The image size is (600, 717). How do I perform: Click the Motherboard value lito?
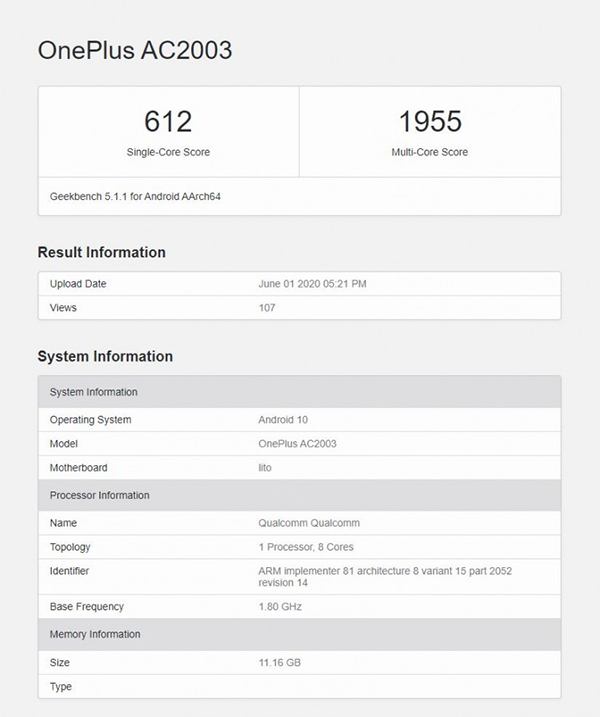coord(265,467)
